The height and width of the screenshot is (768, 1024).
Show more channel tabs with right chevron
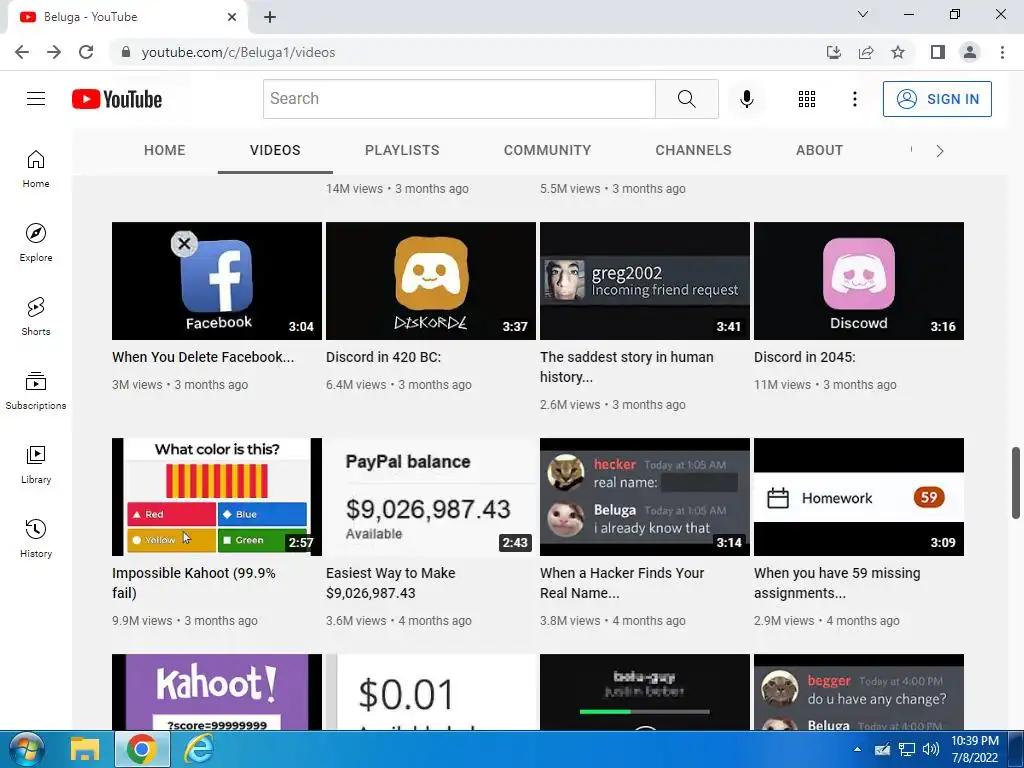940,151
